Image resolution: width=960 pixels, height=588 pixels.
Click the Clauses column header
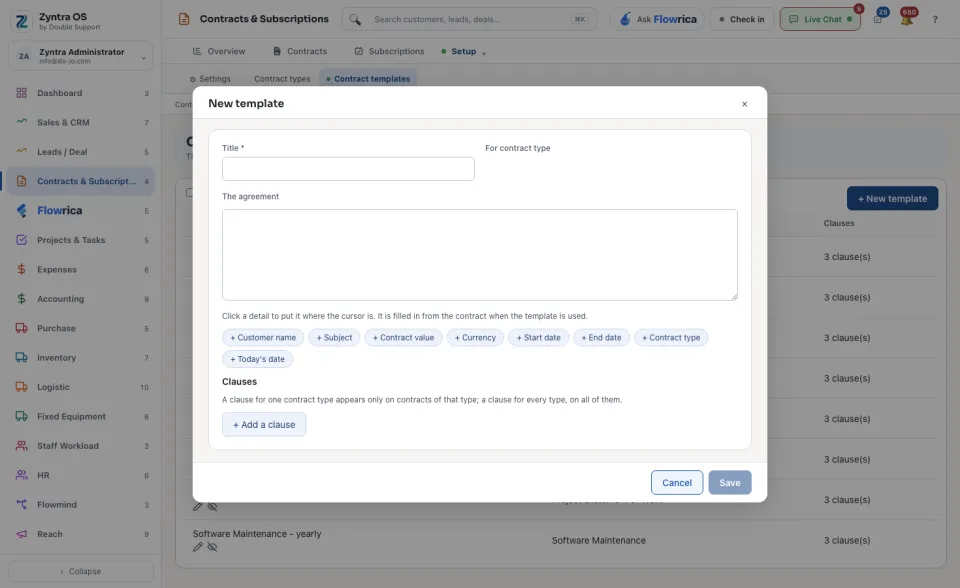click(838, 223)
